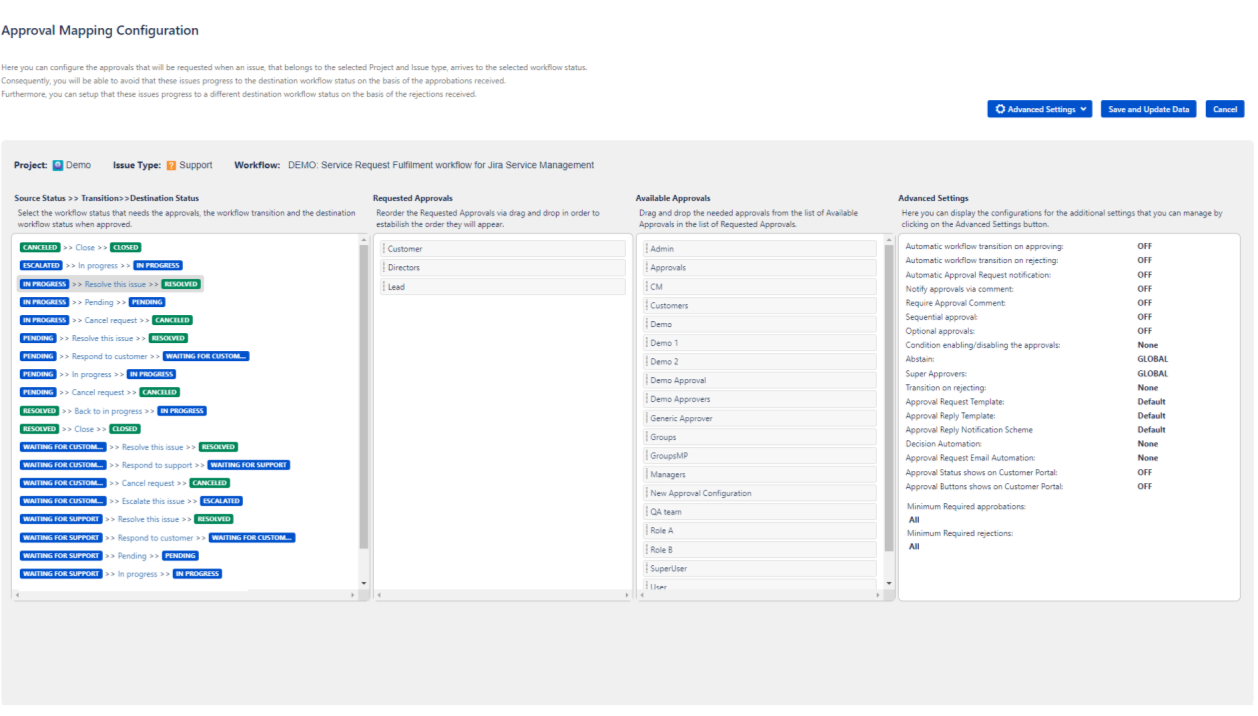Select PENDING >> Resolve this issue >> RESOLVED
The image size is (1258, 716).
pyautogui.click(x=104, y=338)
